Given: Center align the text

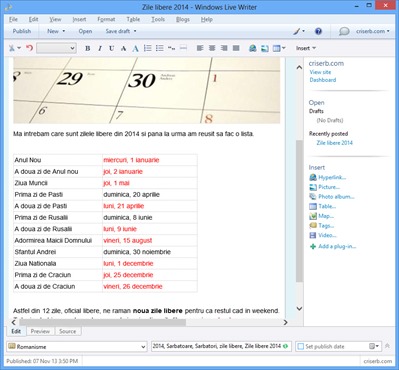Looking at the screenshot, I should click(x=212, y=48).
